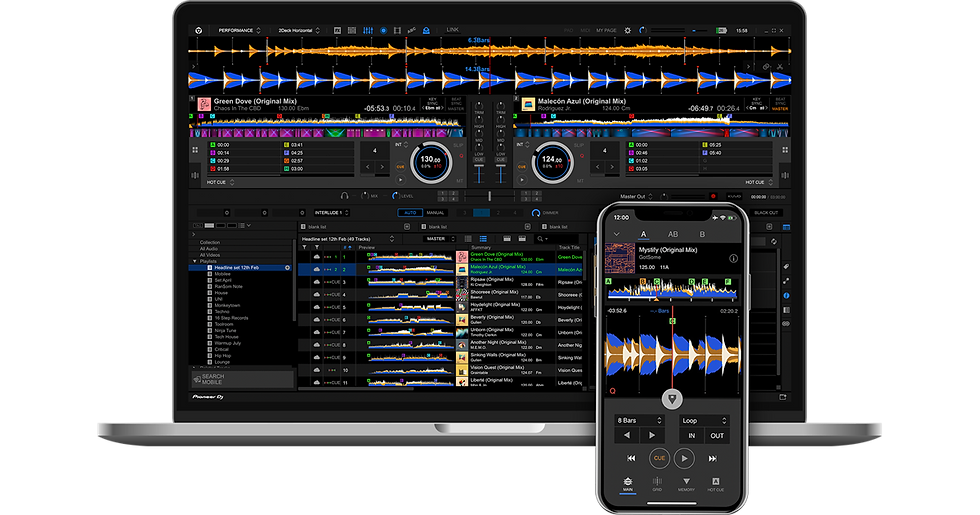Toggle SLIP mode on deck 1
Viewport: 980px width, 515px height.
(x=458, y=145)
